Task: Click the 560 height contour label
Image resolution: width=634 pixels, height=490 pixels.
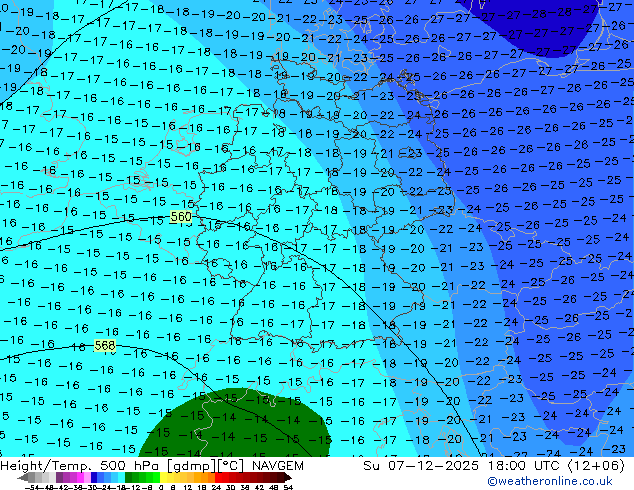Action: [x=181, y=217]
